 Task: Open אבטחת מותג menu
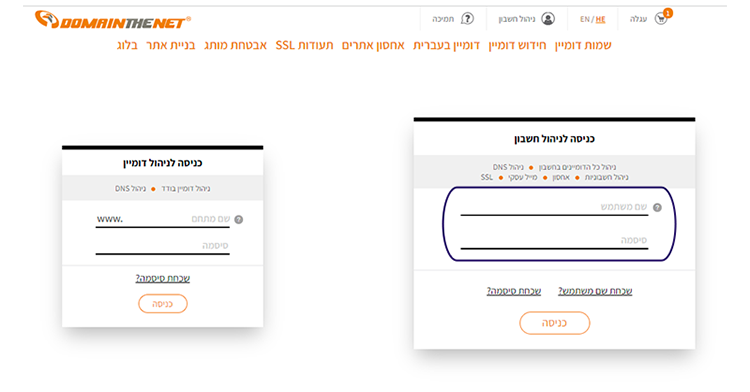(x=235, y=45)
